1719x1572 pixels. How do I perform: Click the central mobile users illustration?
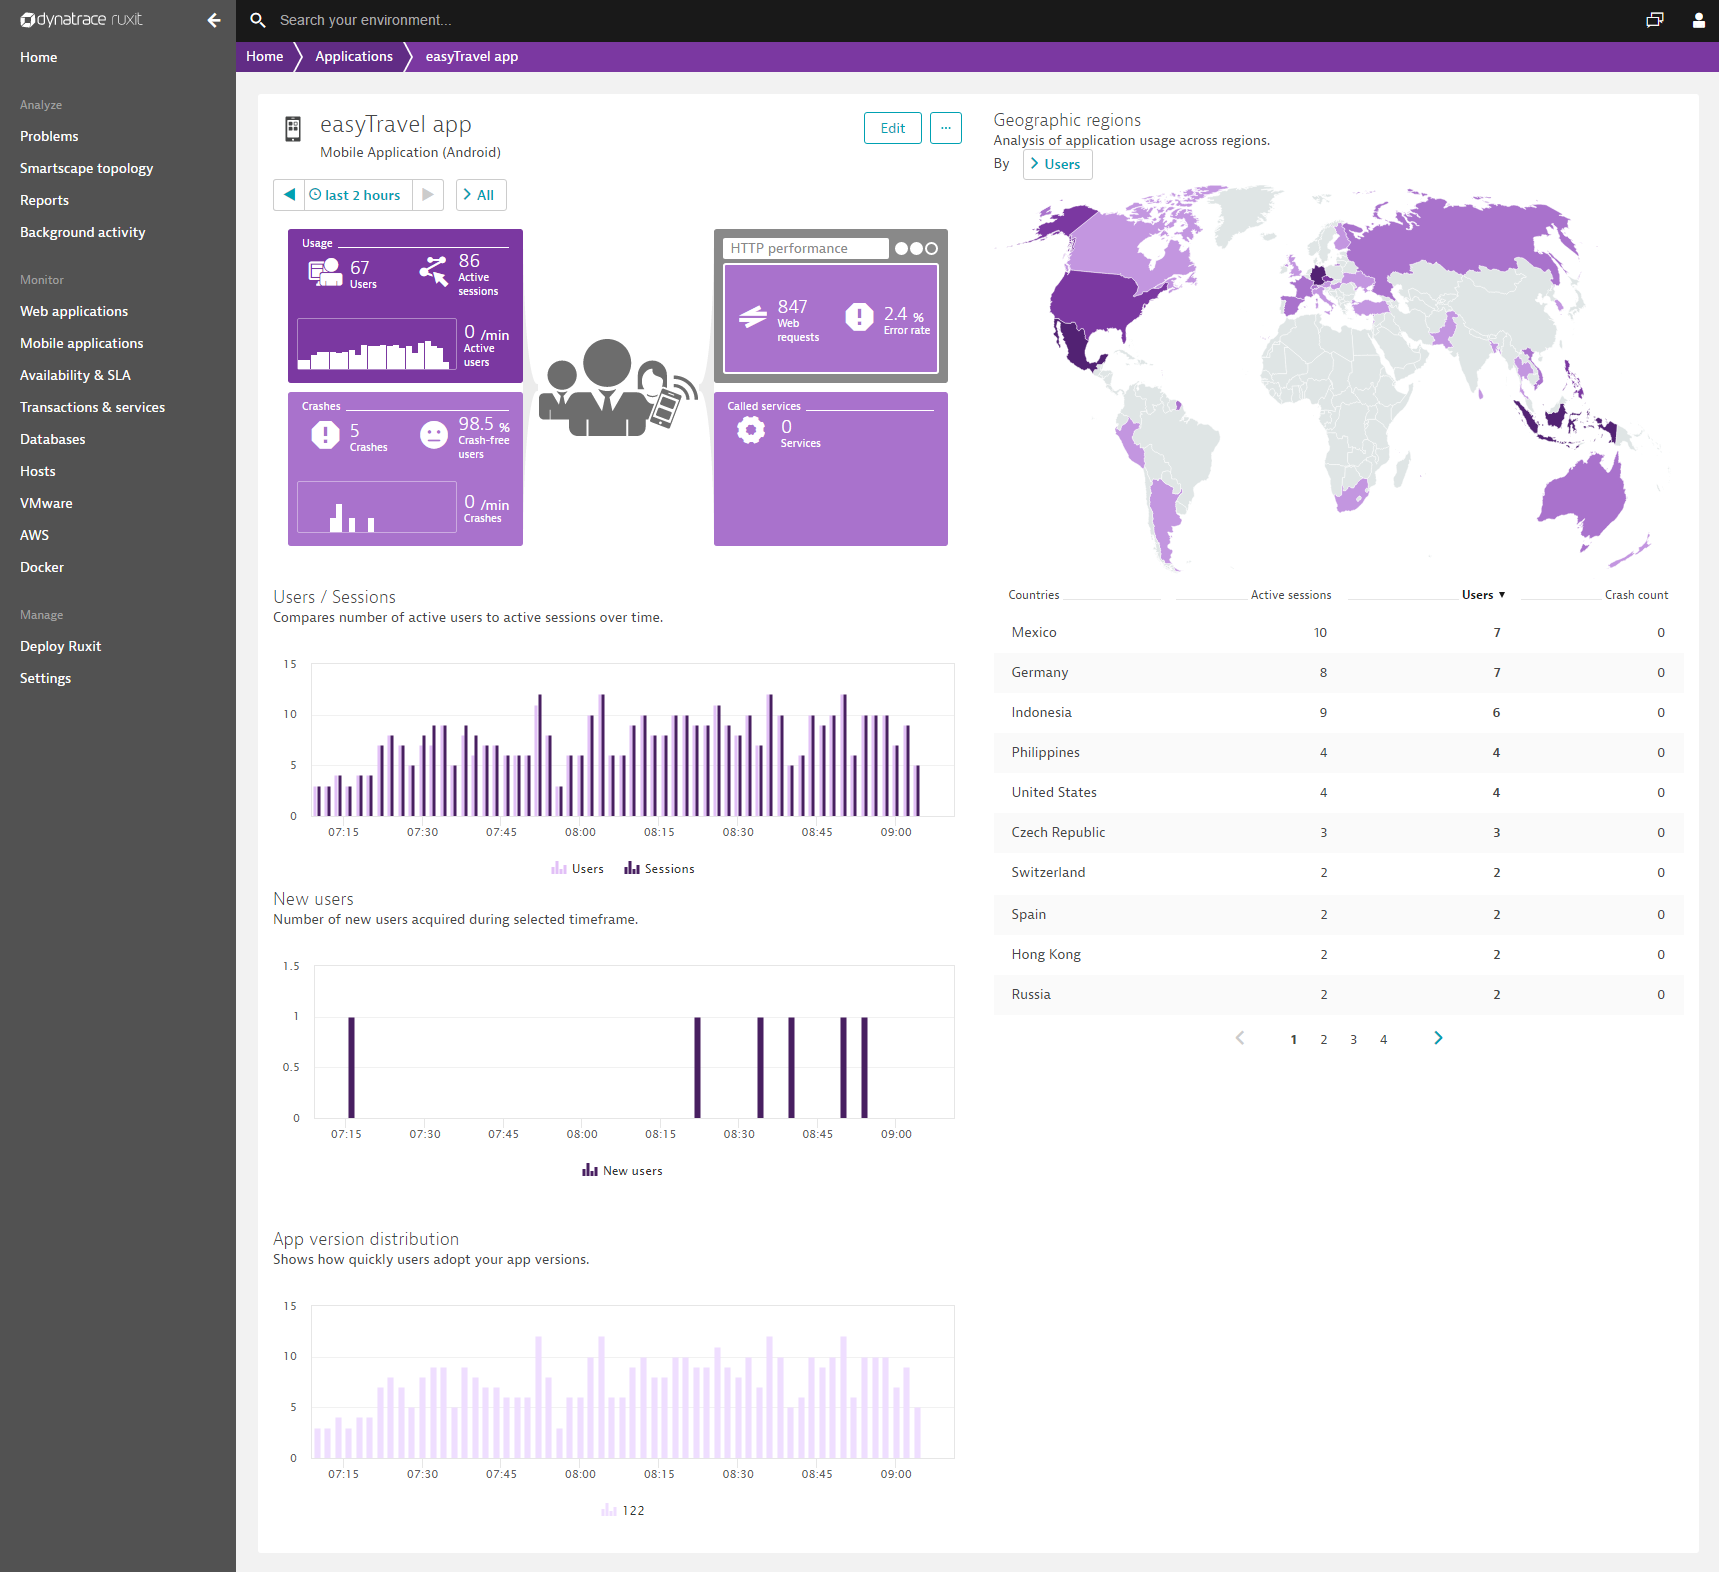pyautogui.click(x=617, y=387)
